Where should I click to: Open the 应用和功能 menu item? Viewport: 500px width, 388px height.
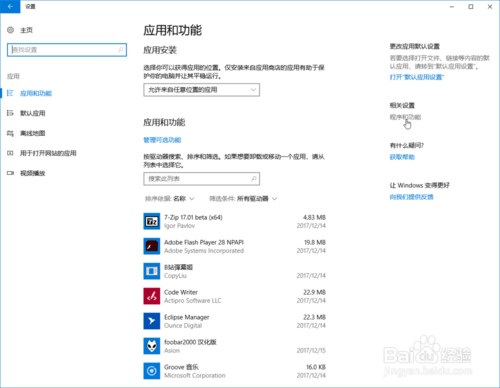[36, 93]
